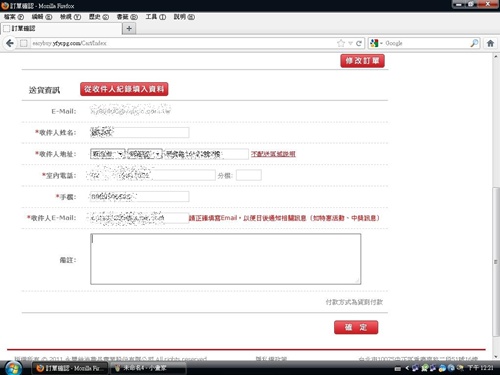Click the 分機 extension input field
This screenshot has height=375, width=500.
click(249, 175)
